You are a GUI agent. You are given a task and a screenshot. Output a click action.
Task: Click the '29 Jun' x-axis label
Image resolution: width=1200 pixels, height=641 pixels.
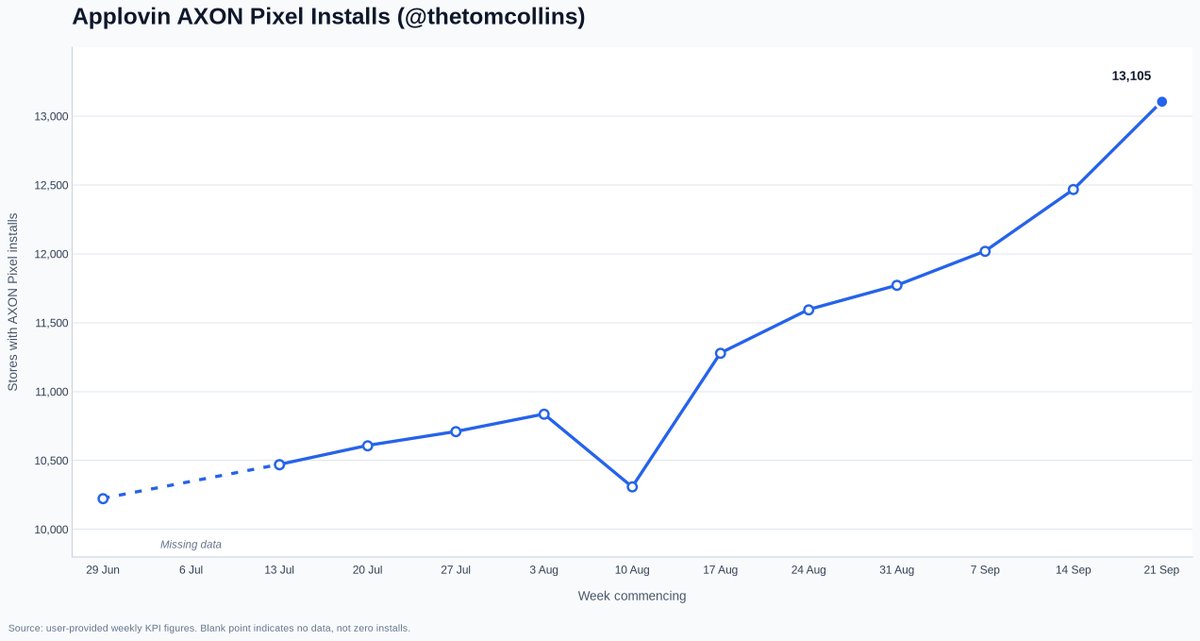point(103,569)
